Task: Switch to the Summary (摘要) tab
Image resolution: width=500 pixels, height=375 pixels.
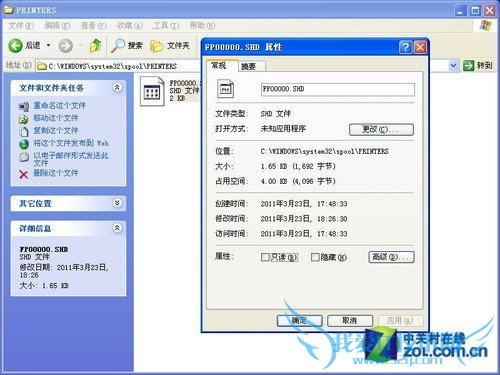Action: [252, 66]
